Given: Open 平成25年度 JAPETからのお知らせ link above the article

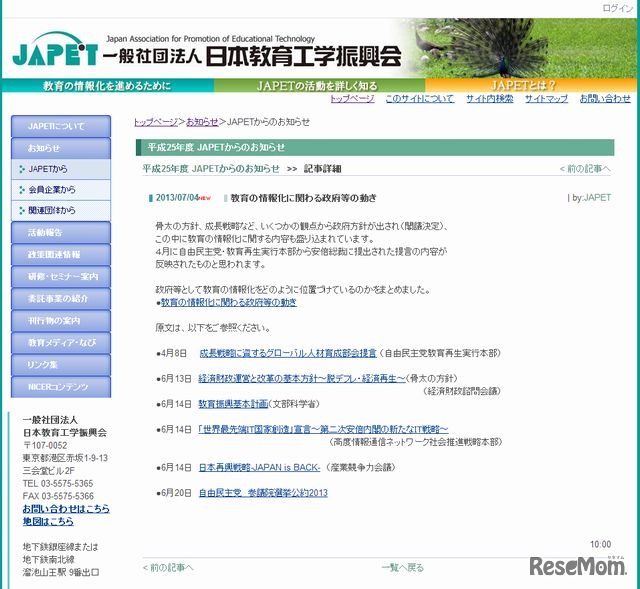Looking at the screenshot, I should click(x=211, y=169).
